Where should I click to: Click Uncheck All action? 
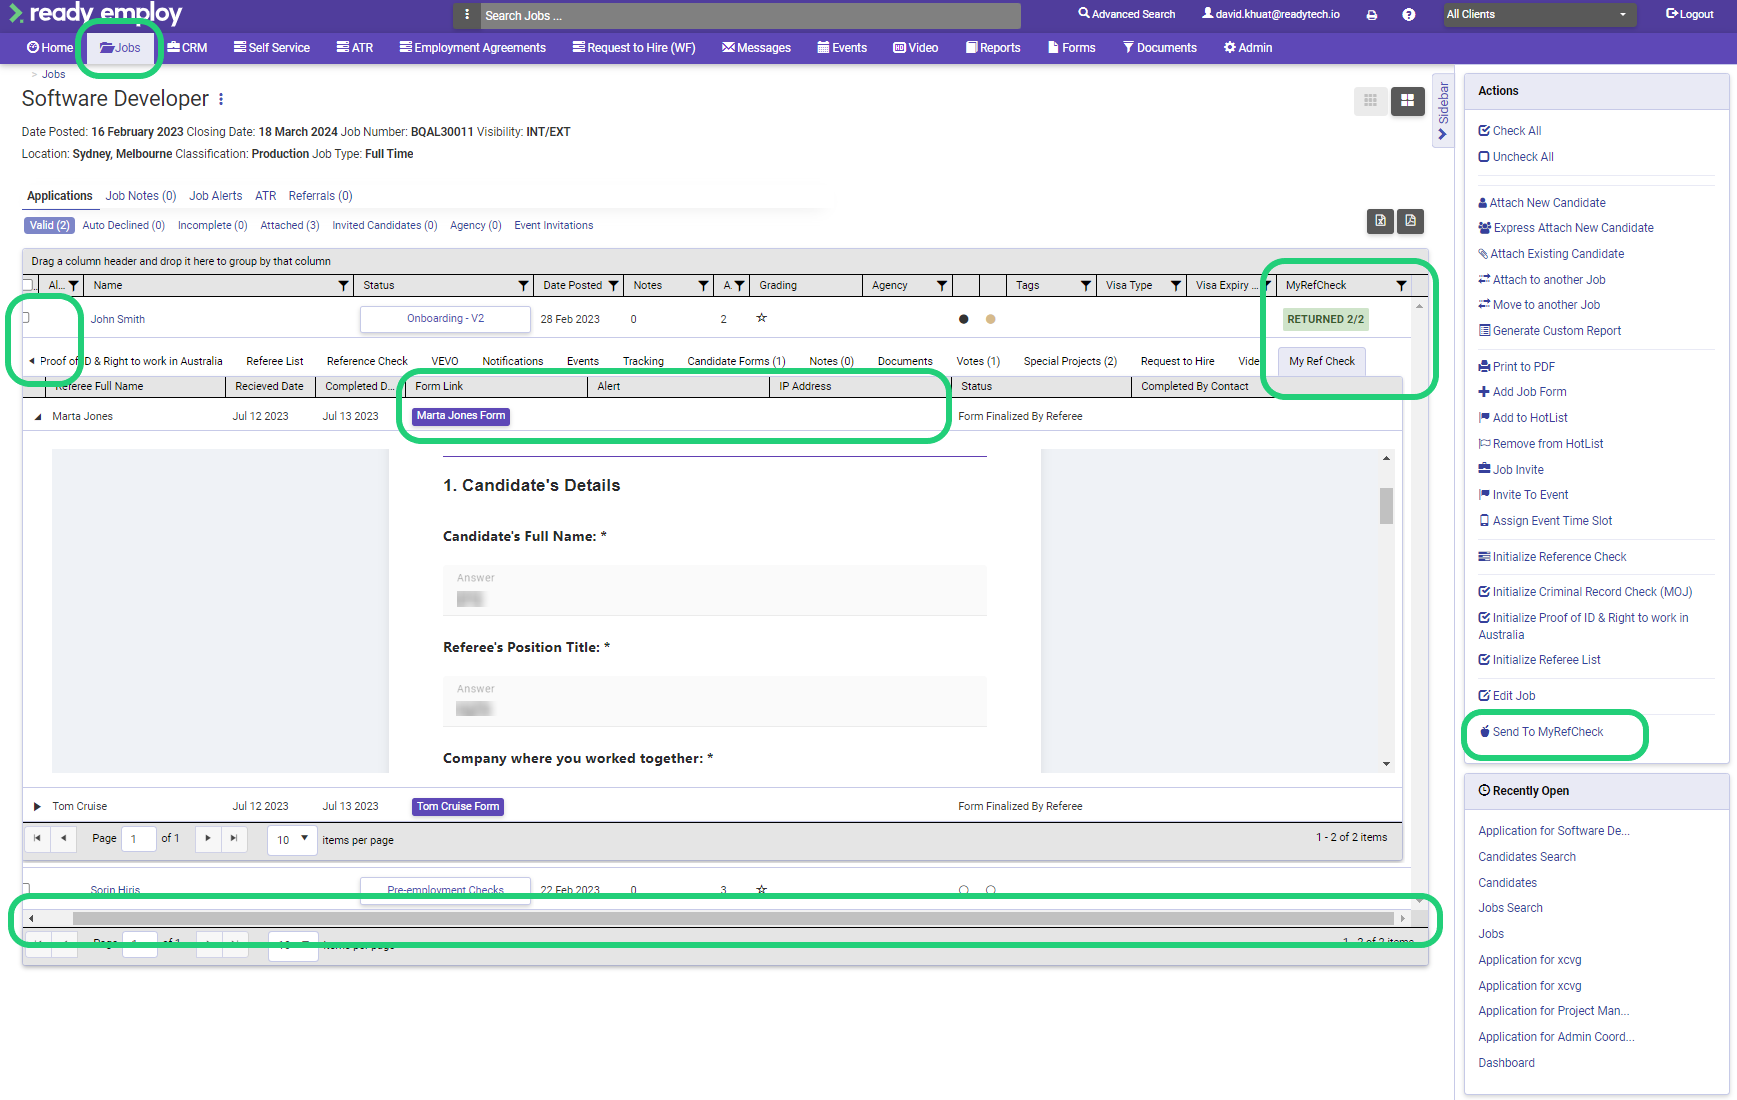[1516, 157]
